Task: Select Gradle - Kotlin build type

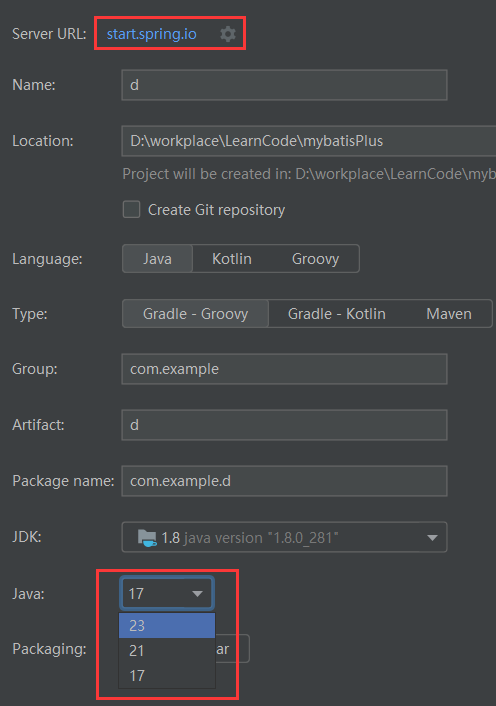Action: click(337, 314)
